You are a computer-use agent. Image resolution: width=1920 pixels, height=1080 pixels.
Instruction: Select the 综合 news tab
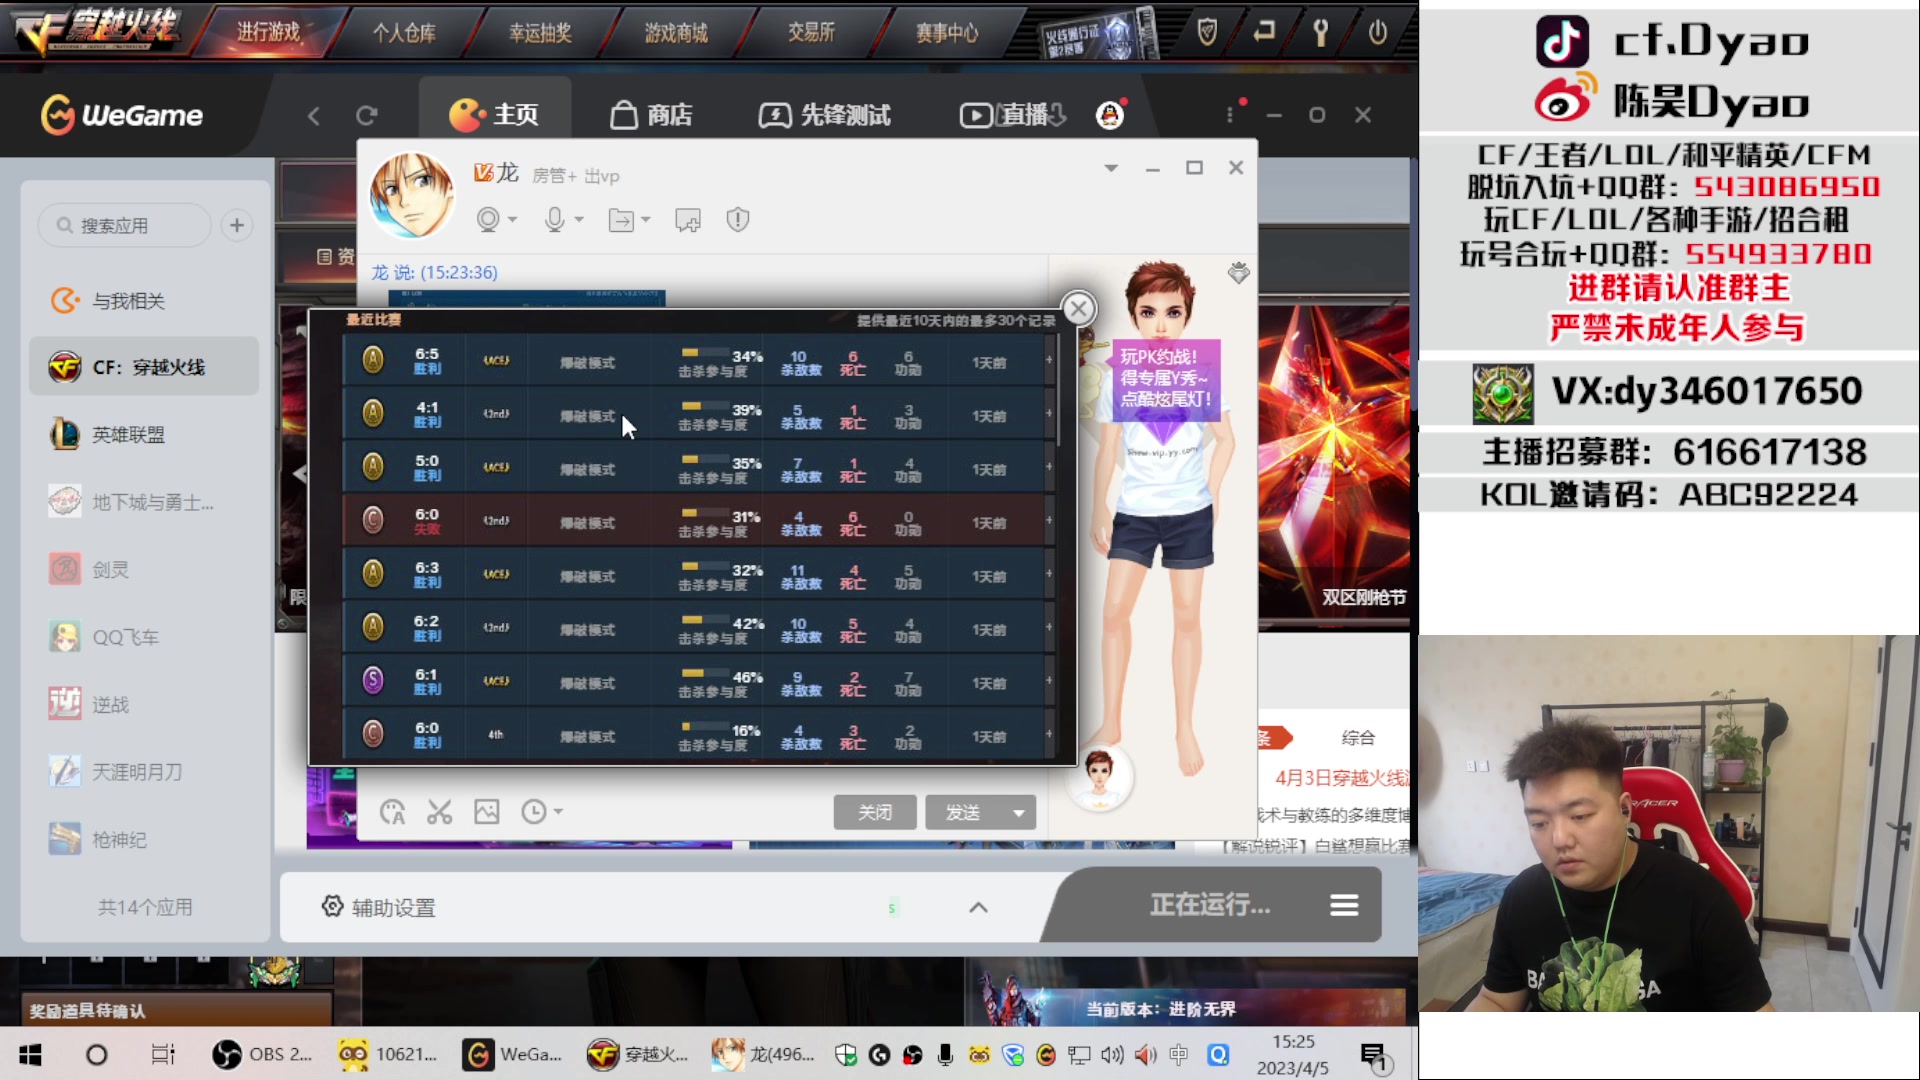click(x=1358, y=738)
